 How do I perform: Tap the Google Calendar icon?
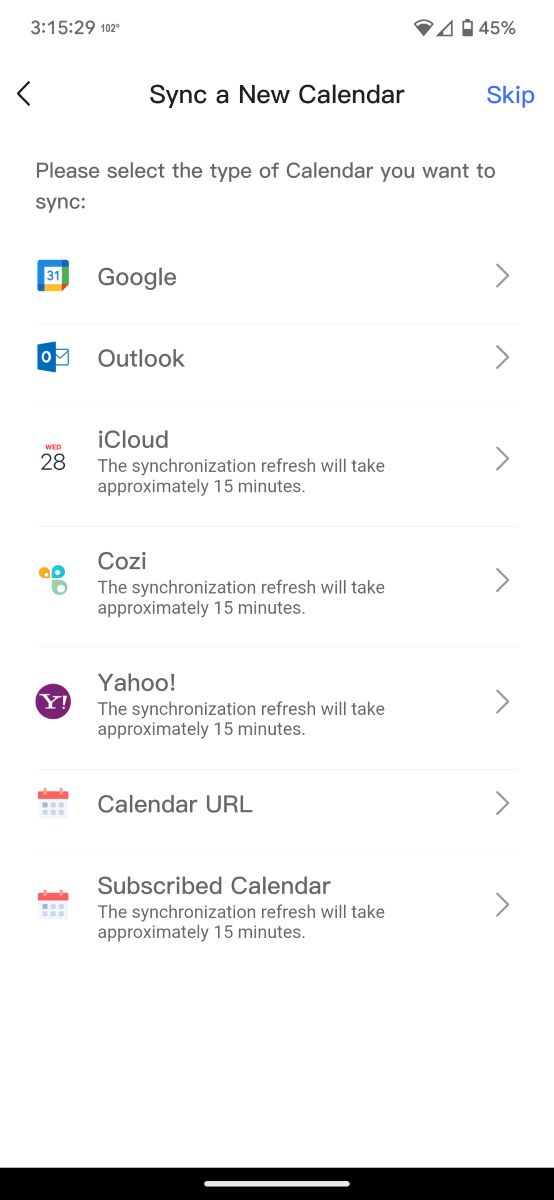pos(53,276)
